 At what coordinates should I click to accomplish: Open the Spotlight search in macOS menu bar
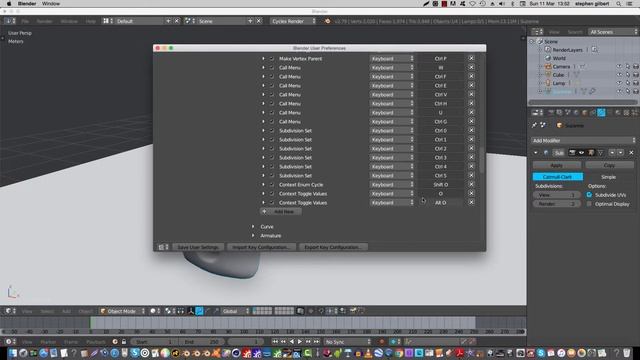point(619,4)
